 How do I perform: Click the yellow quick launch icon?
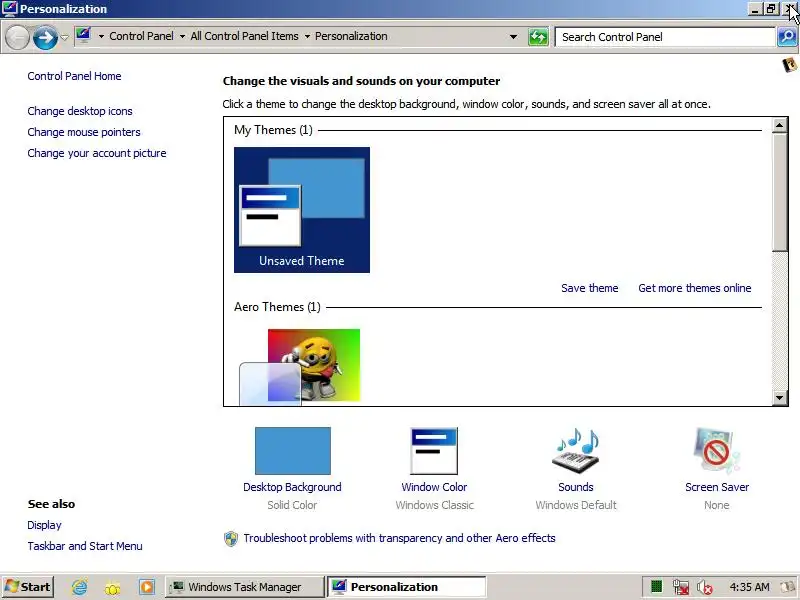(x=112, y=588)
